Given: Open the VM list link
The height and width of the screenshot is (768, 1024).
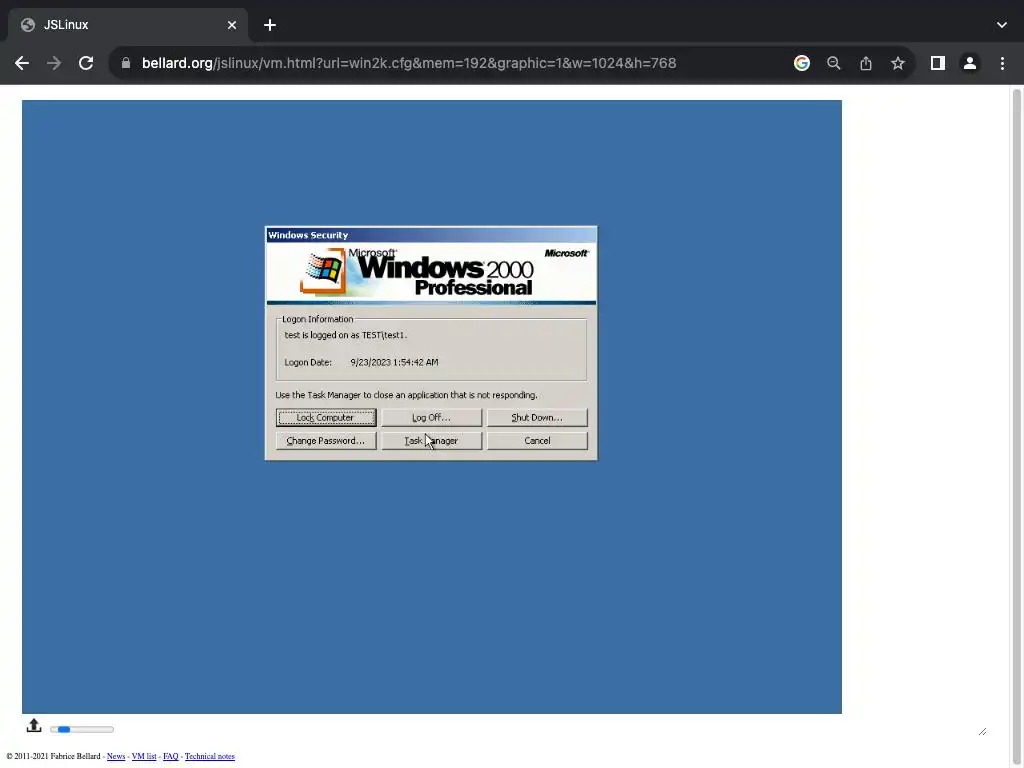Looking at the screenshot, I should pos(144,756).
